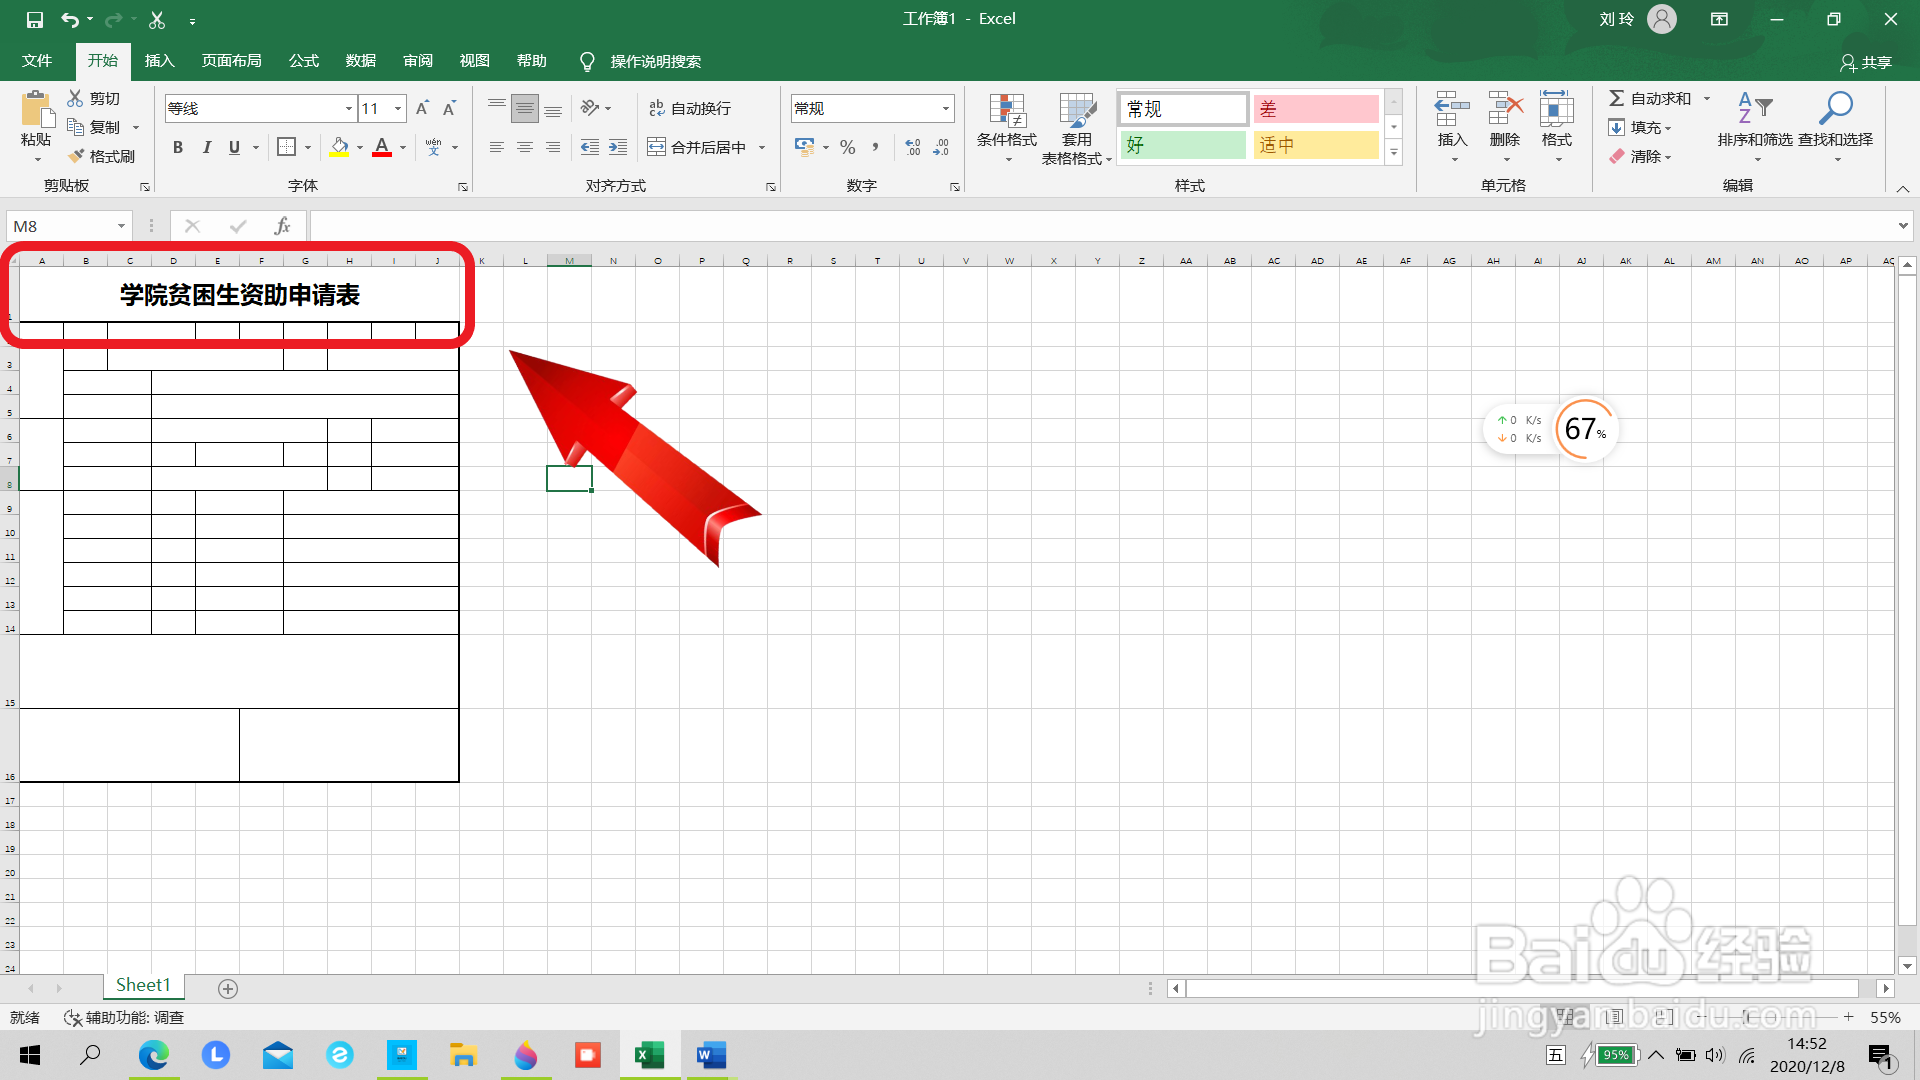Click the Insert Function fx icon
This screenshot has height=1080, width=1920.
pyautogui.click(x=283, y=226)
